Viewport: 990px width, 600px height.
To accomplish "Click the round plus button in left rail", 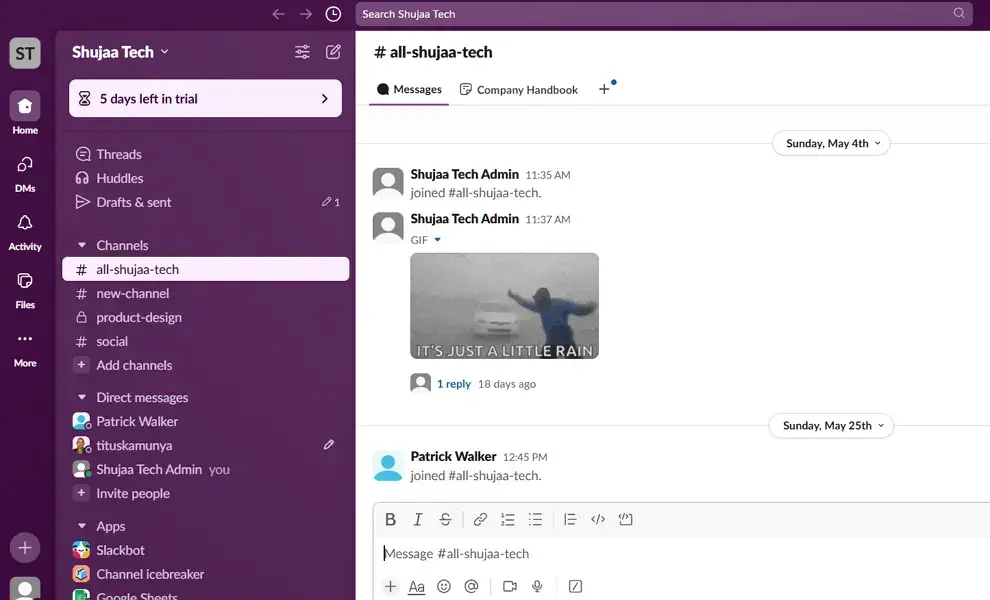I will [x=25, y=548].
